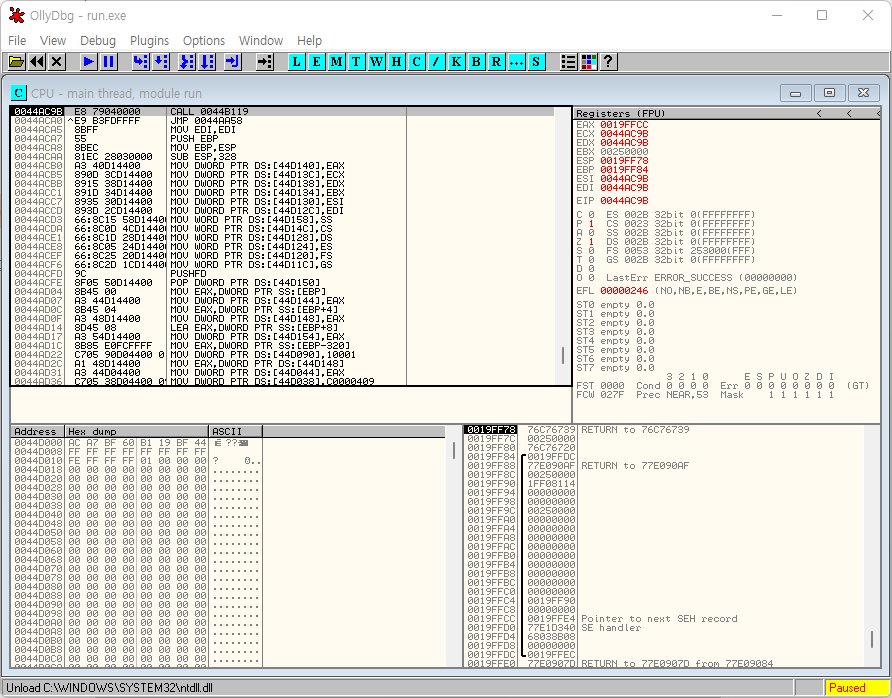Select EIP register value 0044AC9B
Viewport: 892px width, 698px height.
pyautogui.click(x=624, y=201)
